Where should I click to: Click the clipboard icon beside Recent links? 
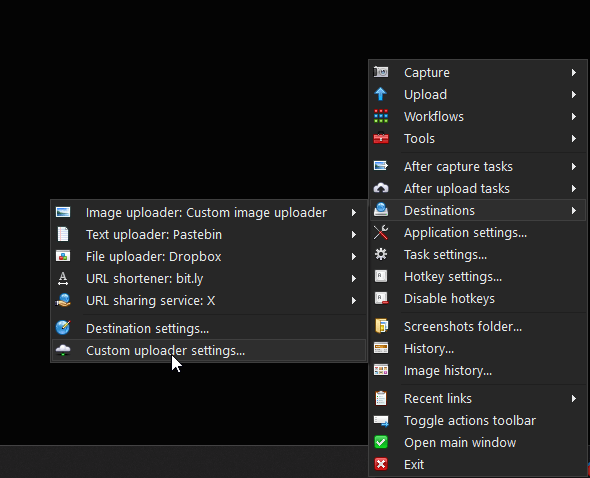tap(381, 398)
